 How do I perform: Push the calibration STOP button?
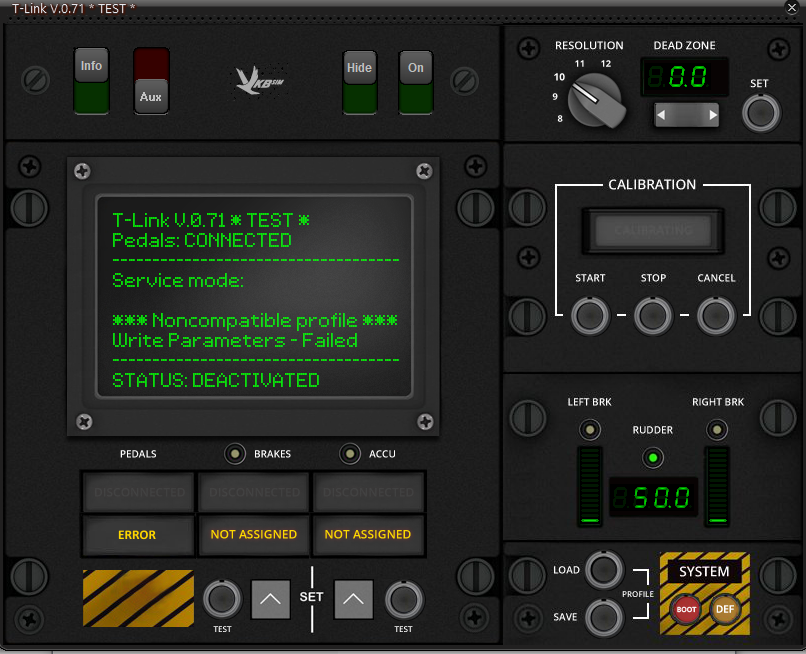pos(653,315)
